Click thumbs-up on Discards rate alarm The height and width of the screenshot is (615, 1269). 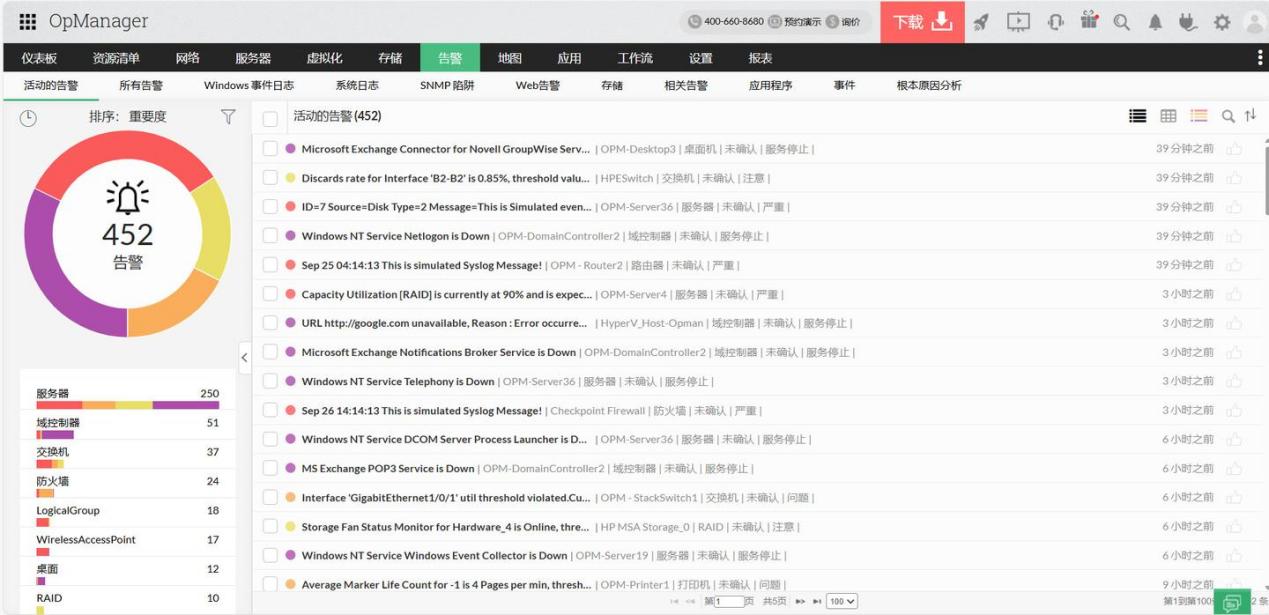coord(1234,178)
